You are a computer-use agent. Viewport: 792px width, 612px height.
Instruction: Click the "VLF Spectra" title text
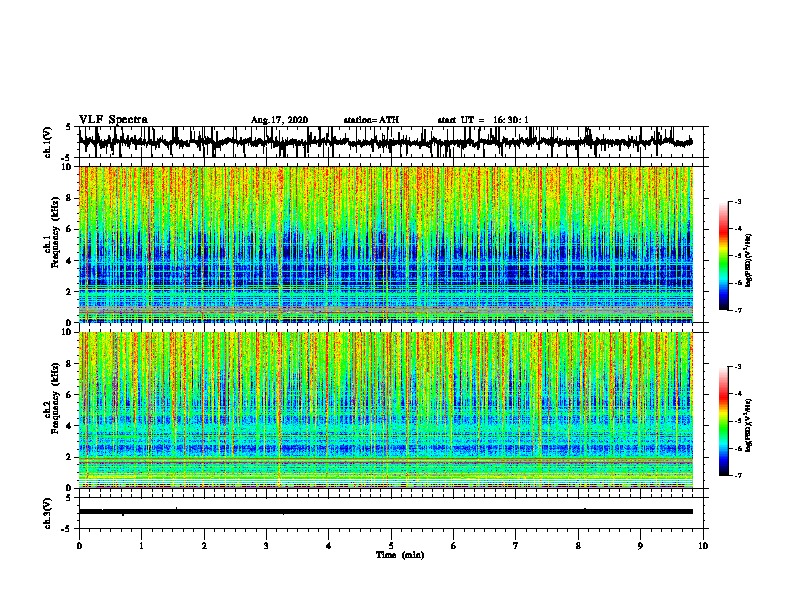(x=113, y=120)
